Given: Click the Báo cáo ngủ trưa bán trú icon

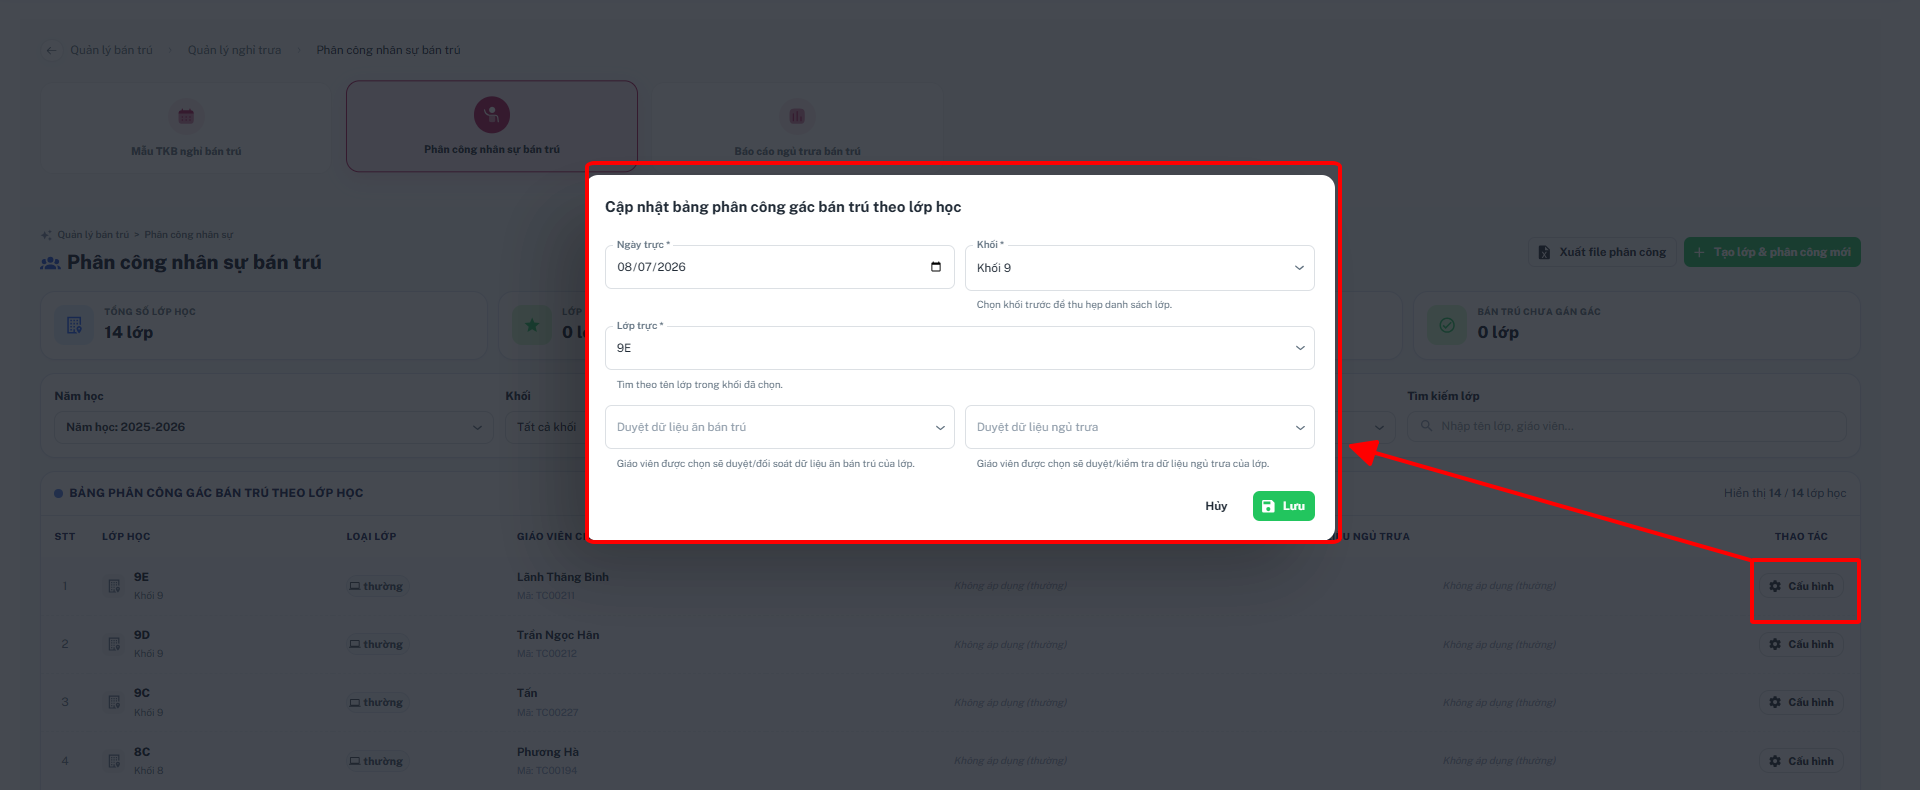Looking at the screenshot, I should pyautogui.click(x=797, y=116).
